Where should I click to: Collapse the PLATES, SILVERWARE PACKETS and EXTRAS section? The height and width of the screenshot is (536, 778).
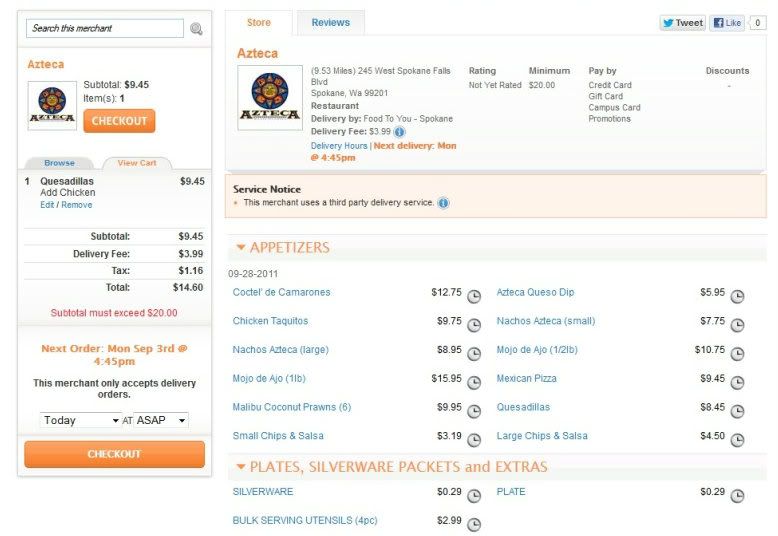tap(241, 467)
